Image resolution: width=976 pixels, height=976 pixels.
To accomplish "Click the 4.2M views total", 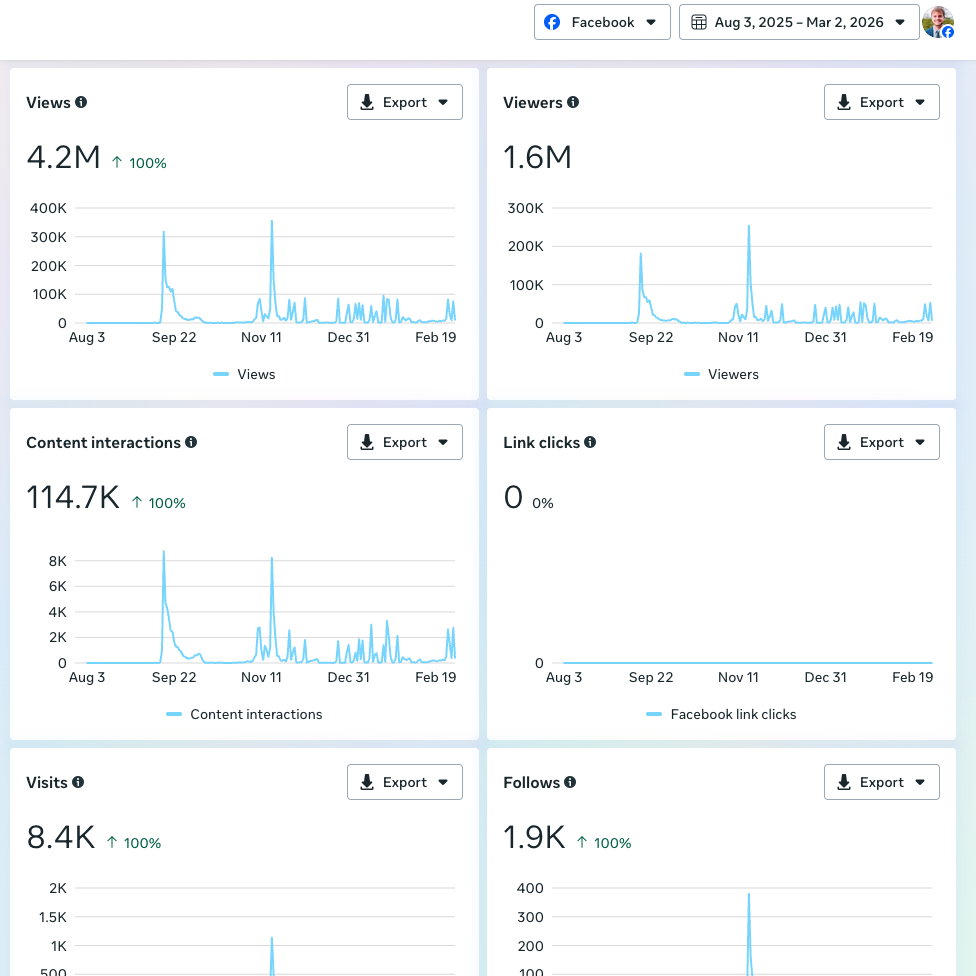I will pos(63,157).
